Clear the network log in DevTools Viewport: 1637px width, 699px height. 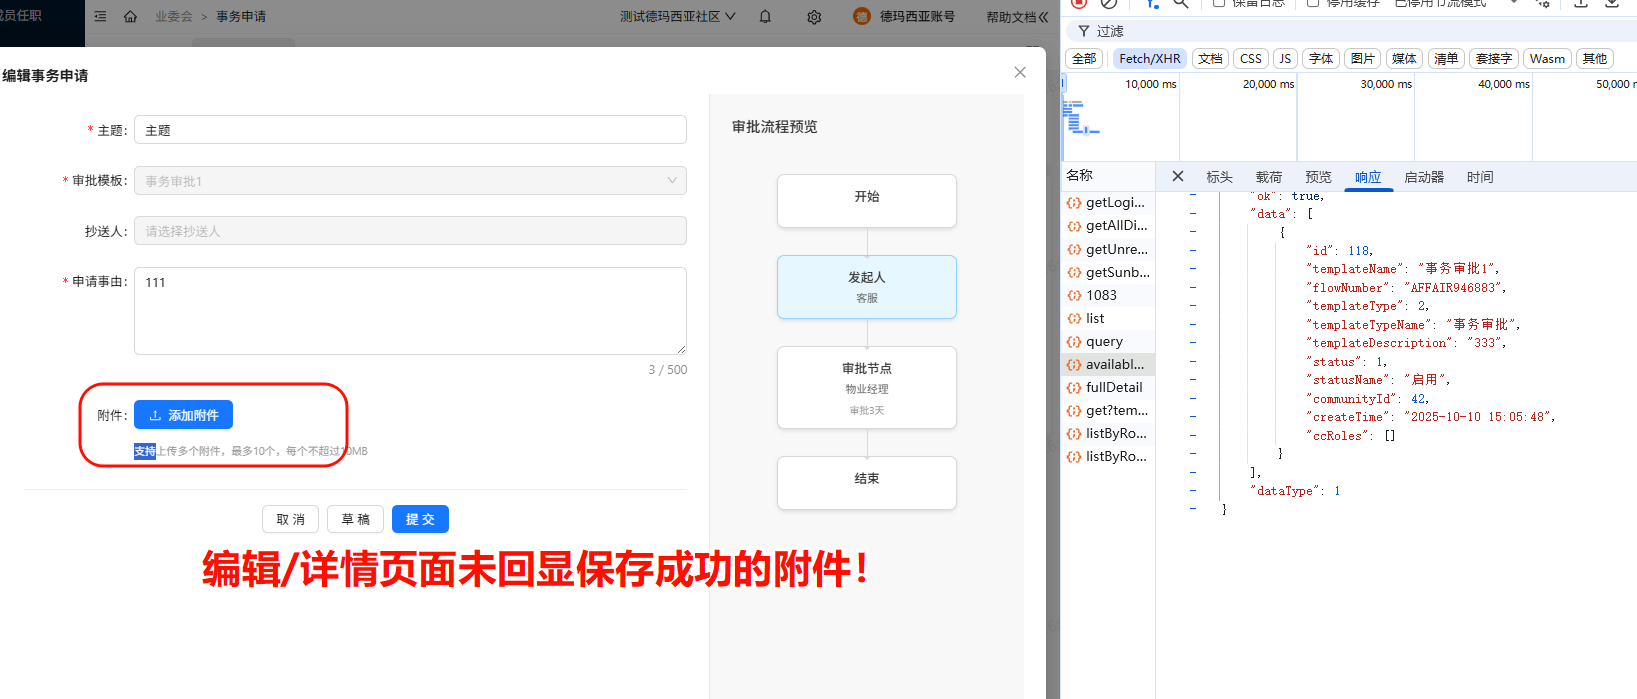pos(1109,3)
